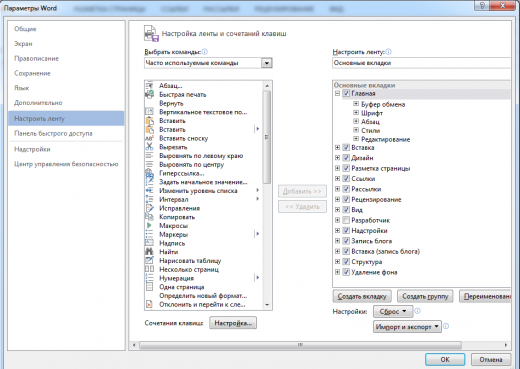Screen dimensions: 520x369
Task: Choose the Нарисовать таблицу pencil icon
Action: pos(149,260)
